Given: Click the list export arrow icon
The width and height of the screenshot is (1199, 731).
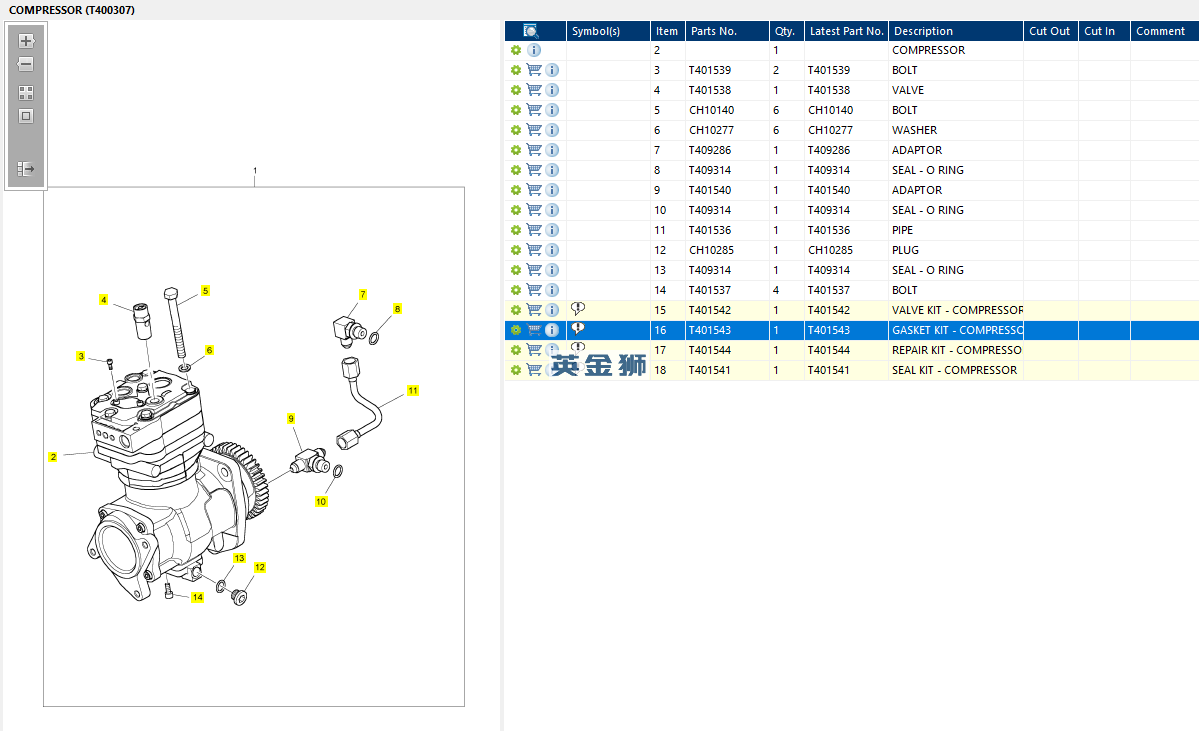Looking at the screenshot, I should tap(26, 169).
